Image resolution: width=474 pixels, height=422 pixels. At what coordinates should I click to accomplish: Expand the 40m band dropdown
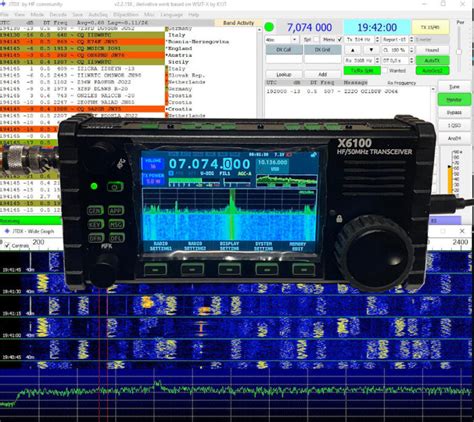281,39
